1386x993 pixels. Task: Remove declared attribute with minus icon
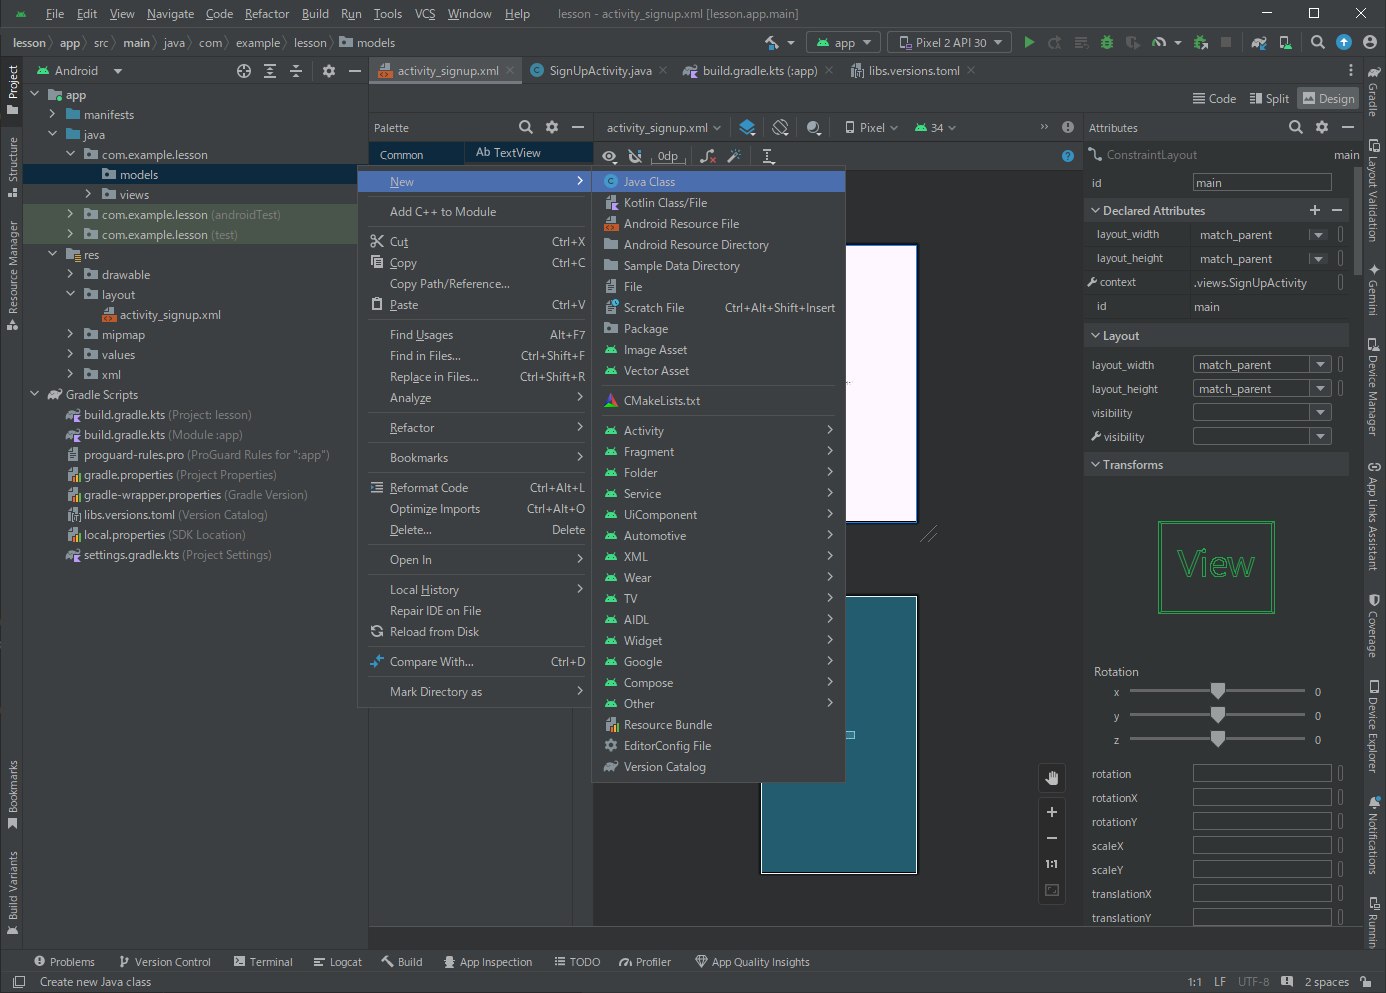[x=1337, y=210]
